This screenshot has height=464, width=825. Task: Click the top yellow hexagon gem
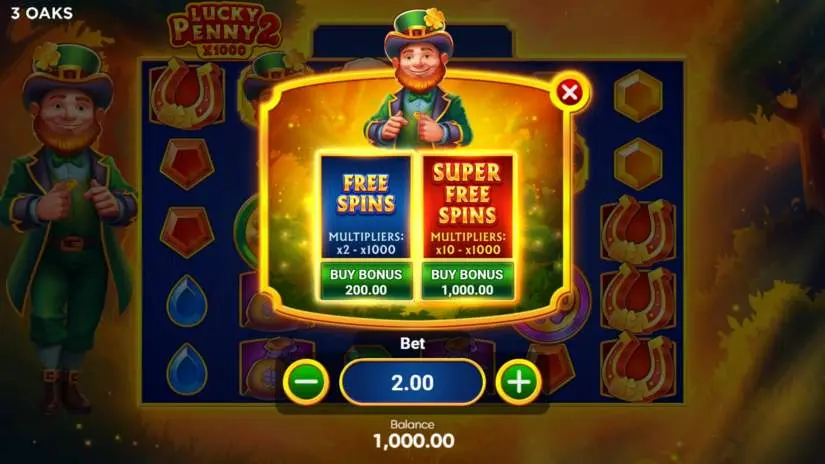(x=638, y=96)
